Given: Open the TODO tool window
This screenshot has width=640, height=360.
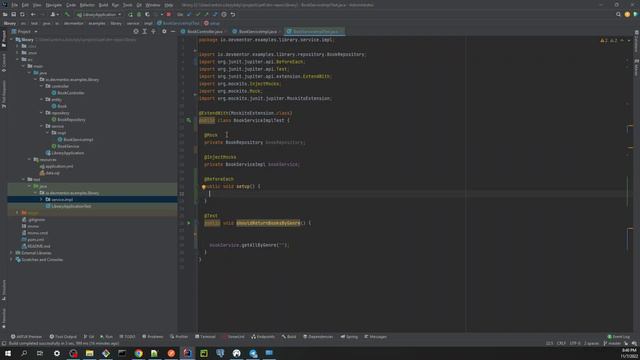Looking at the screenshot, I should point(127,337).
